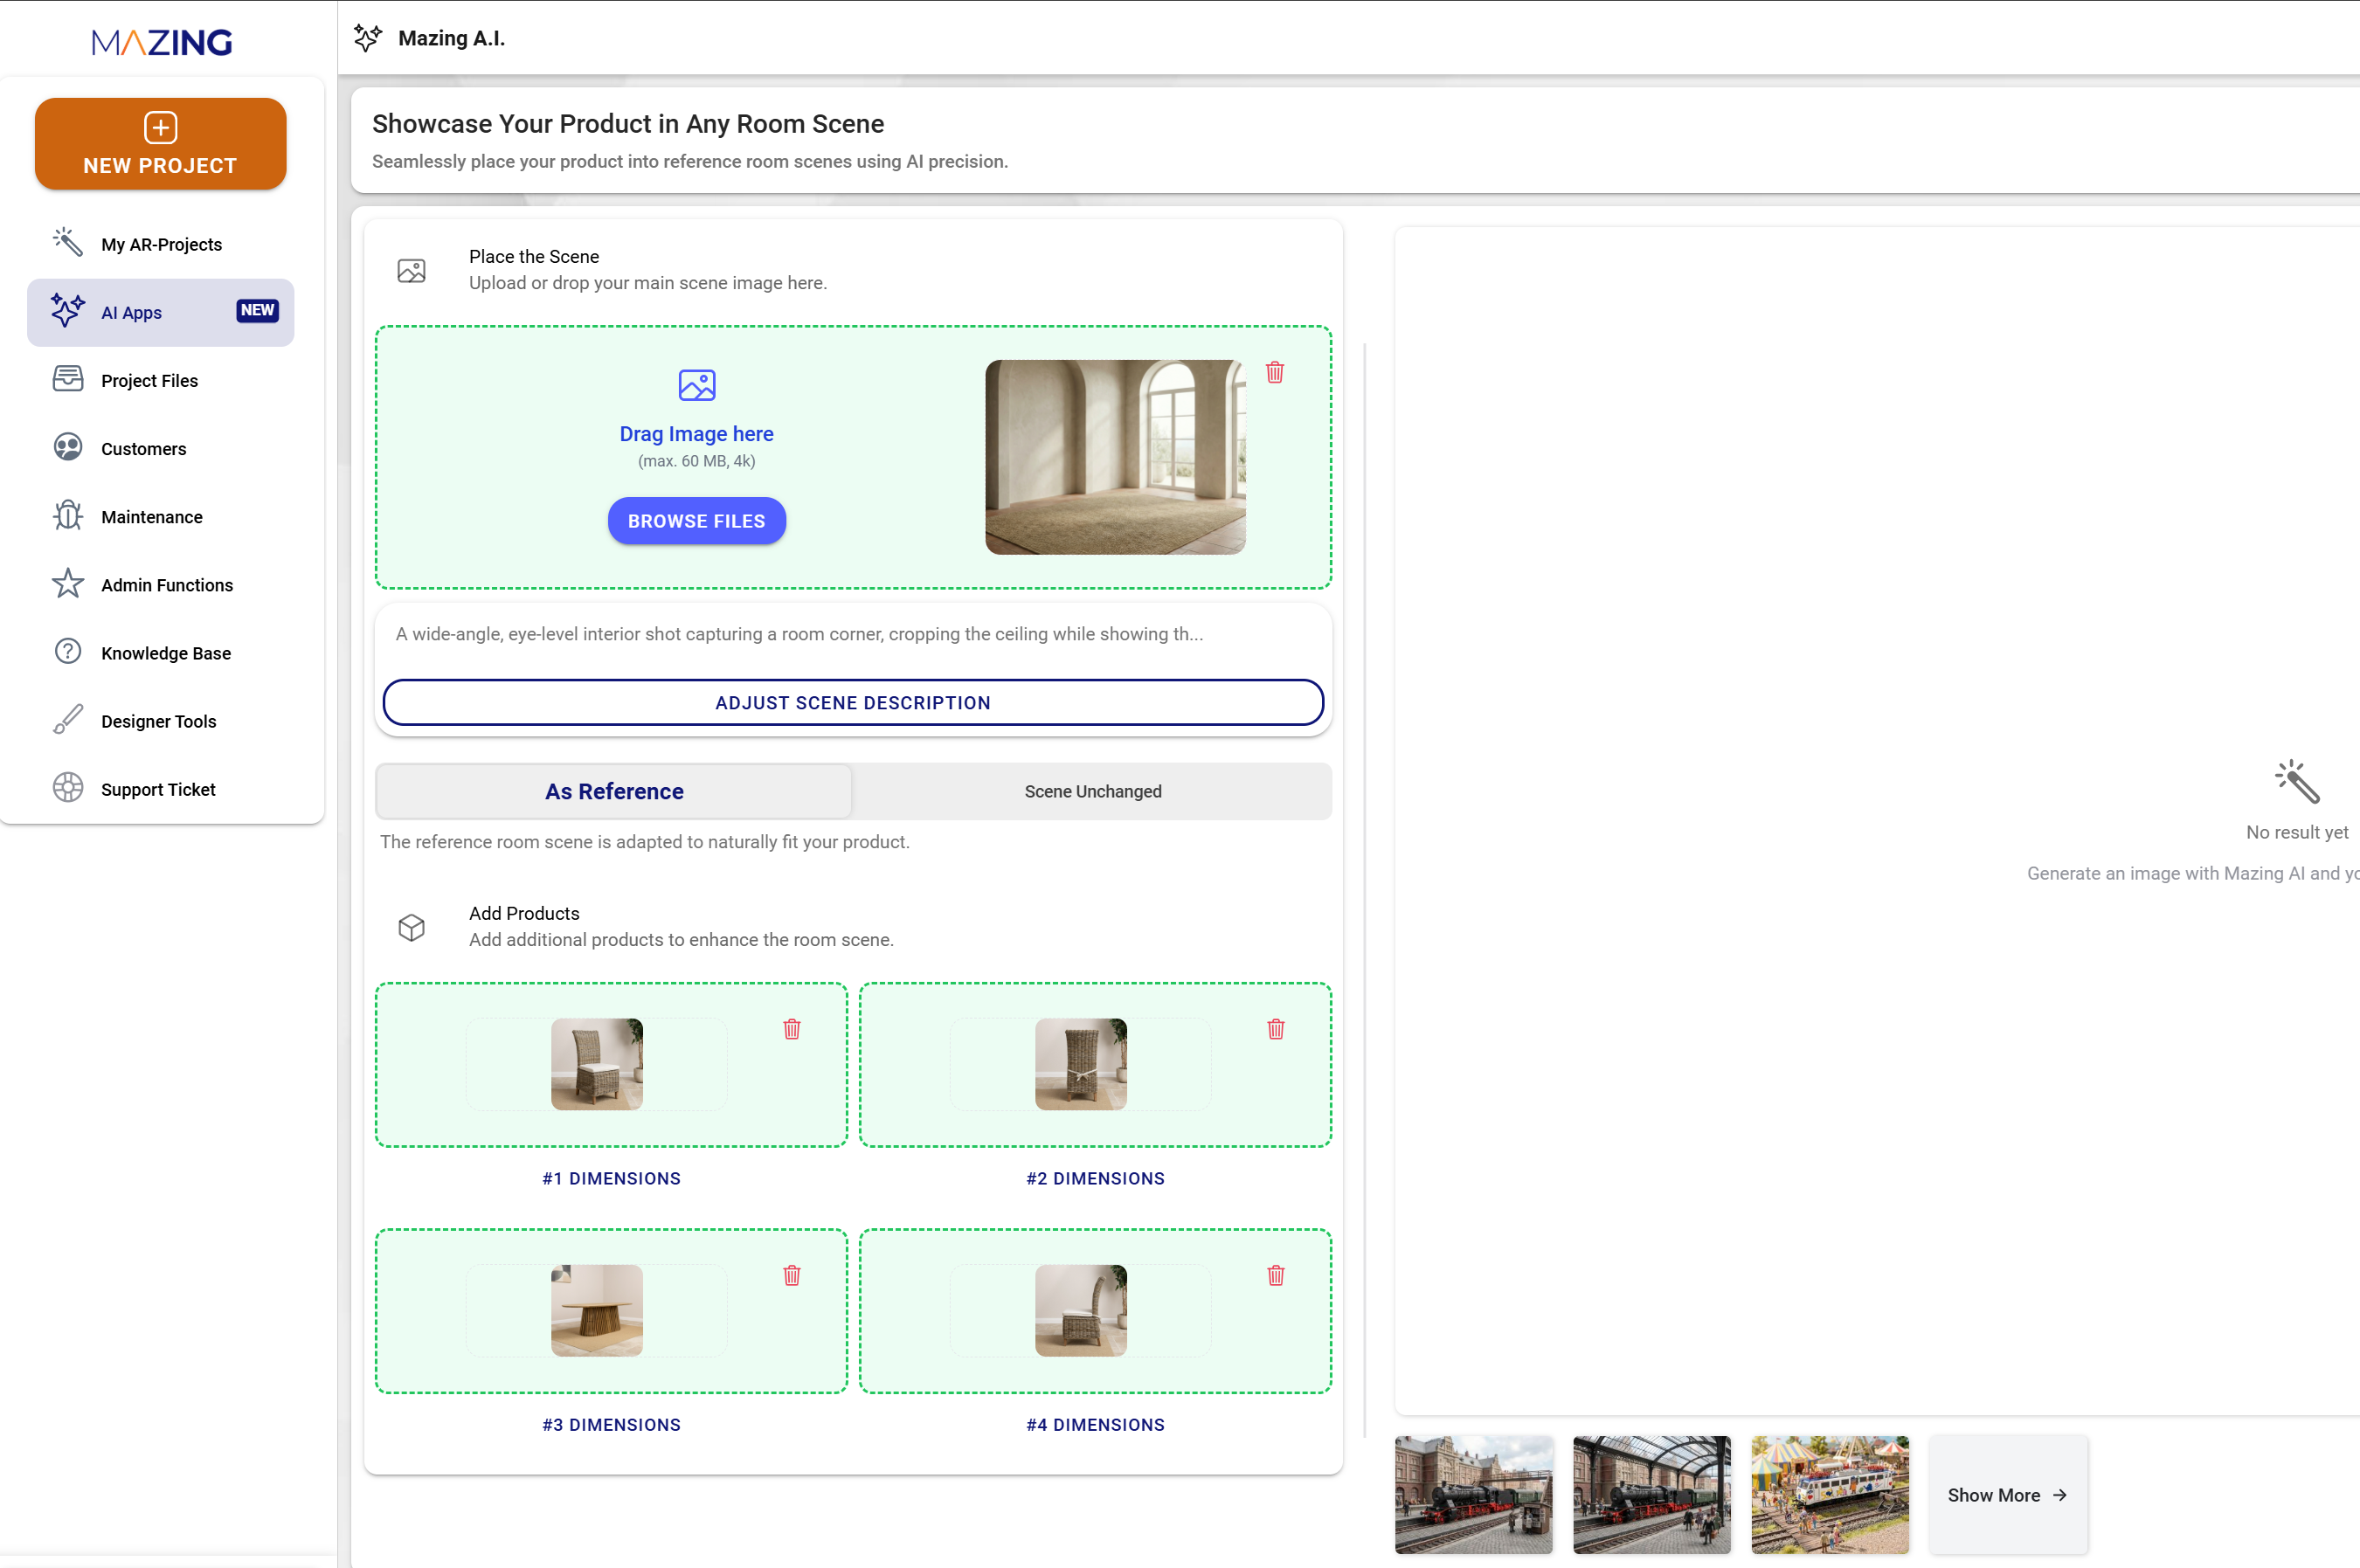Switch to Scene Unchanged mode
The height and width of the screenshot is (1568, 2360).
(x=1092, y=791)
